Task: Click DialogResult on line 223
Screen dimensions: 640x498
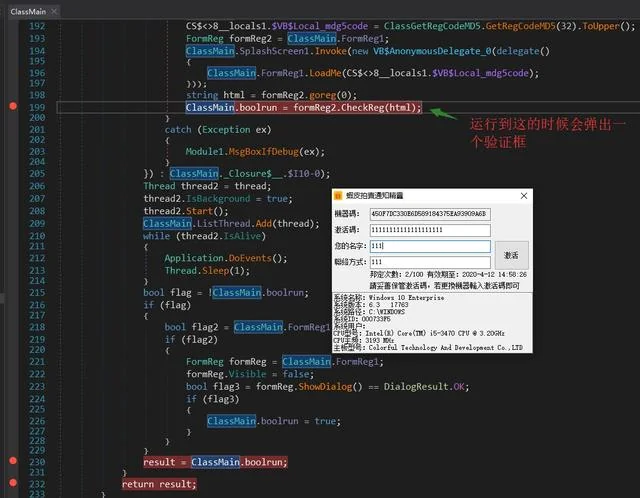Action: (416, 386)
